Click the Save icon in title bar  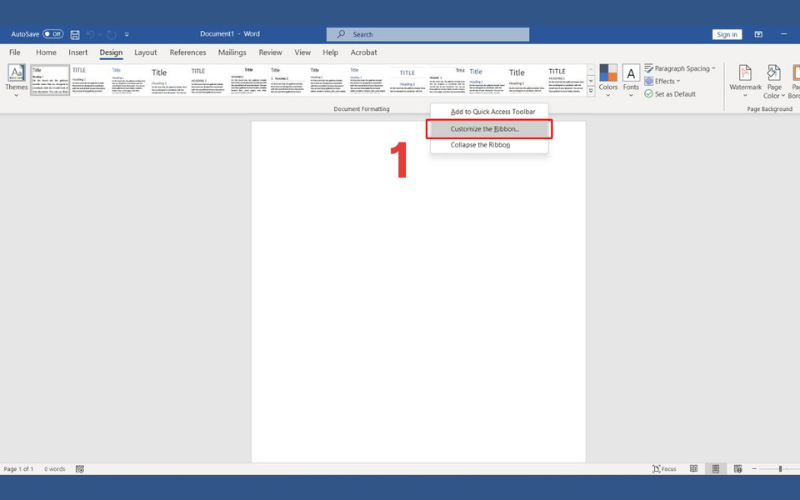75,34
